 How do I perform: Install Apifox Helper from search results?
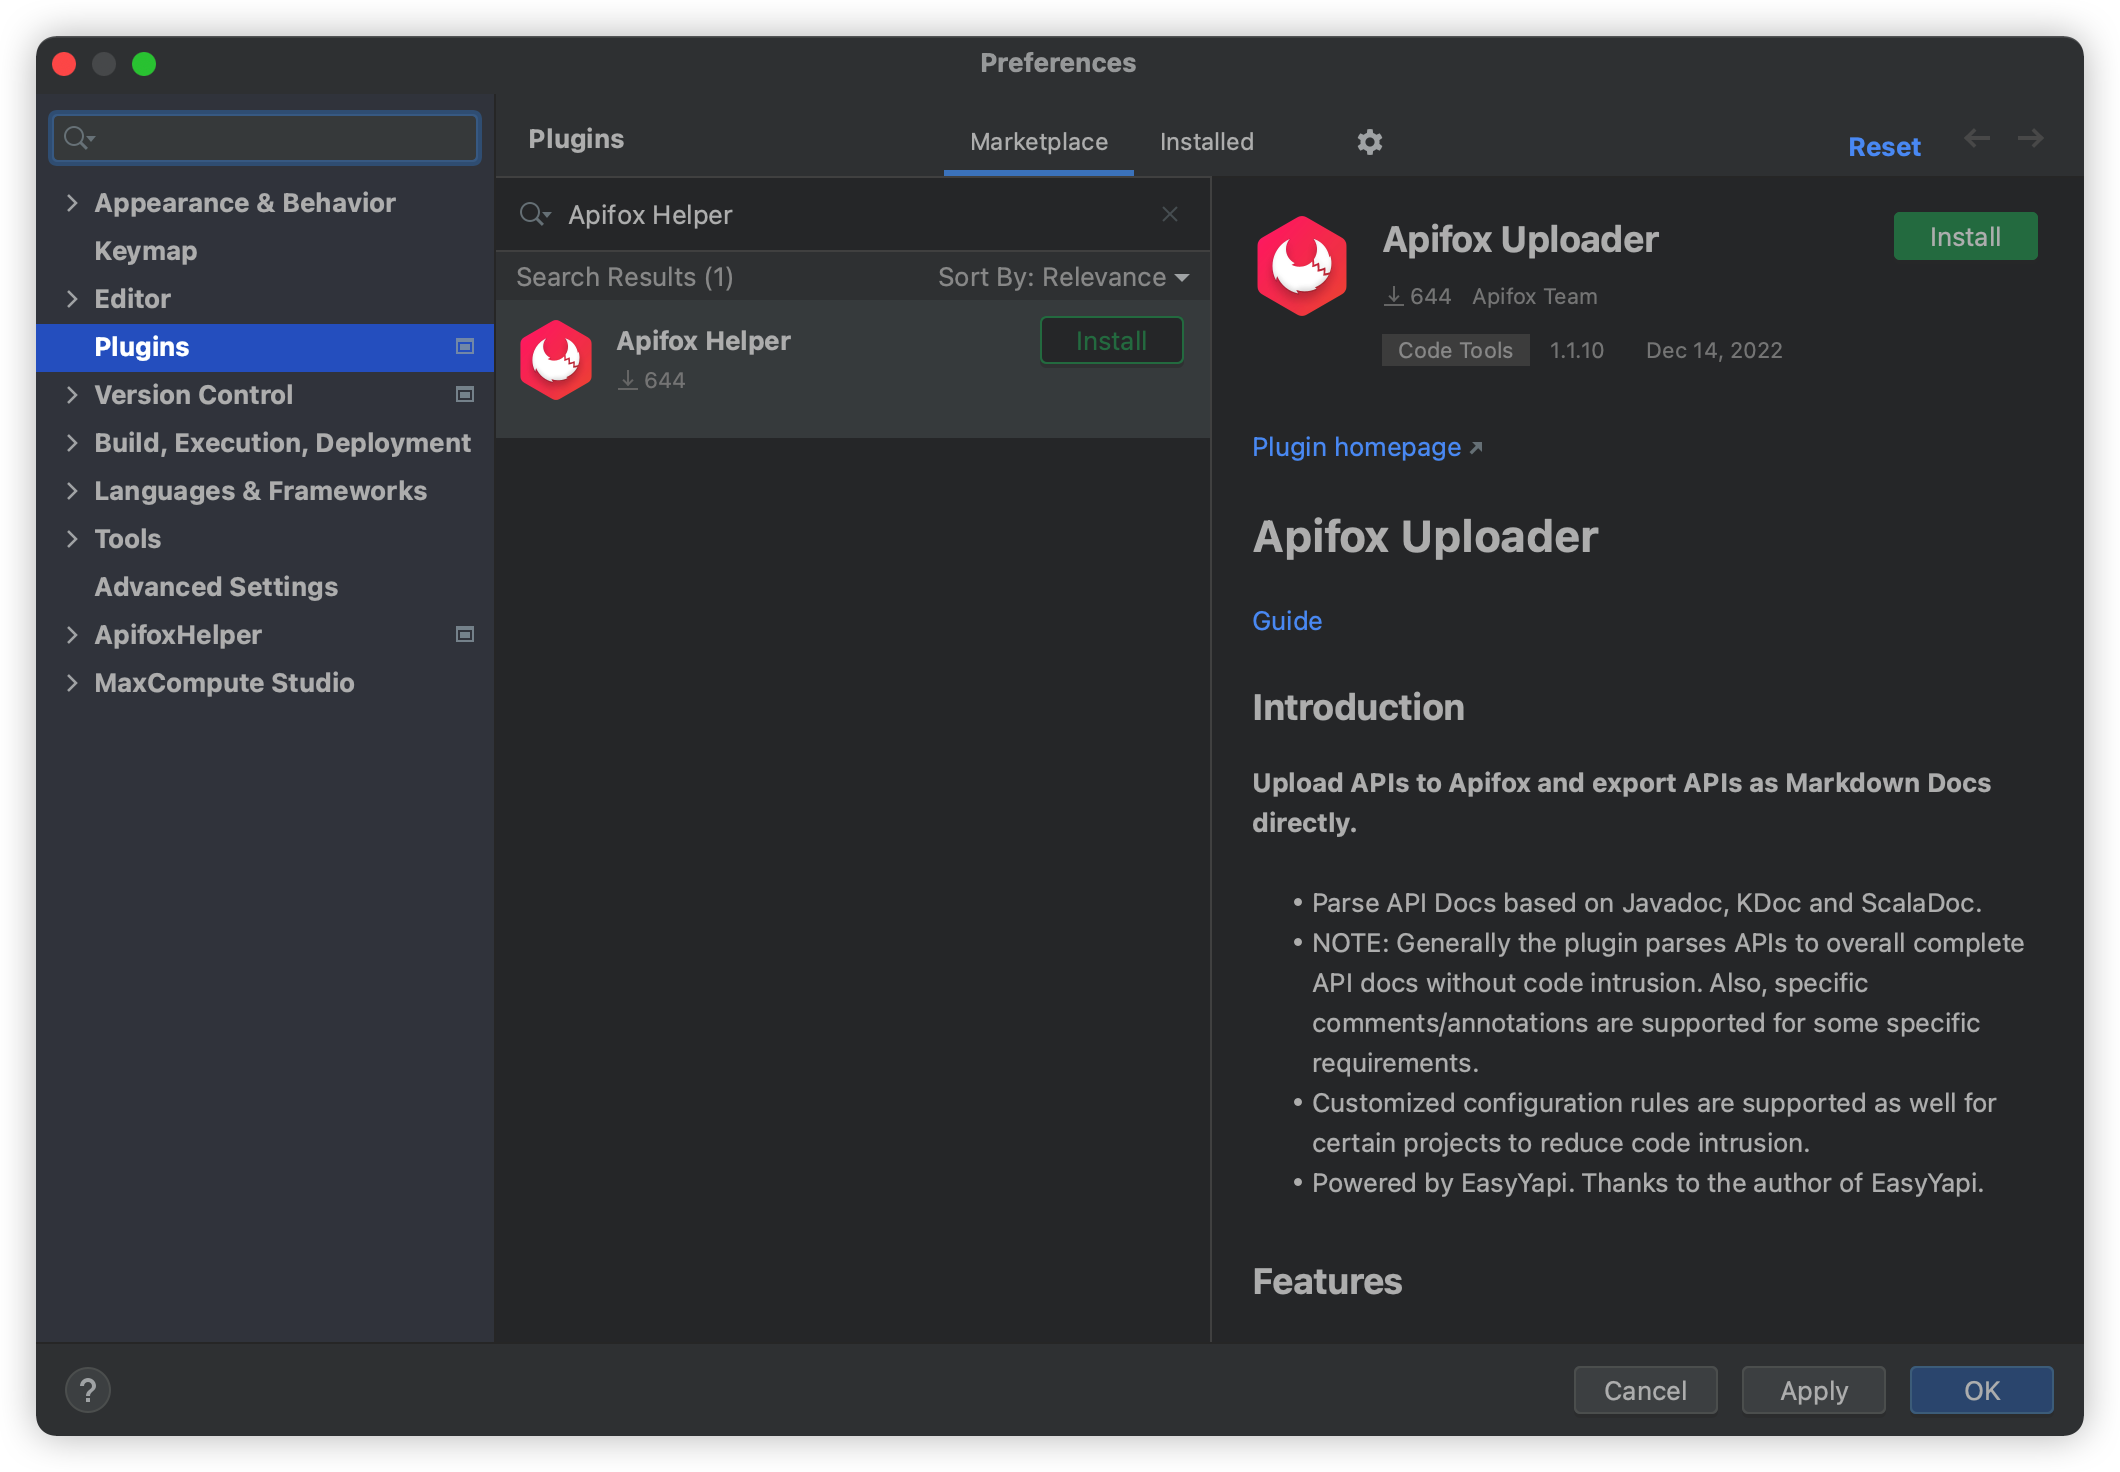(x=1111, y=341)
